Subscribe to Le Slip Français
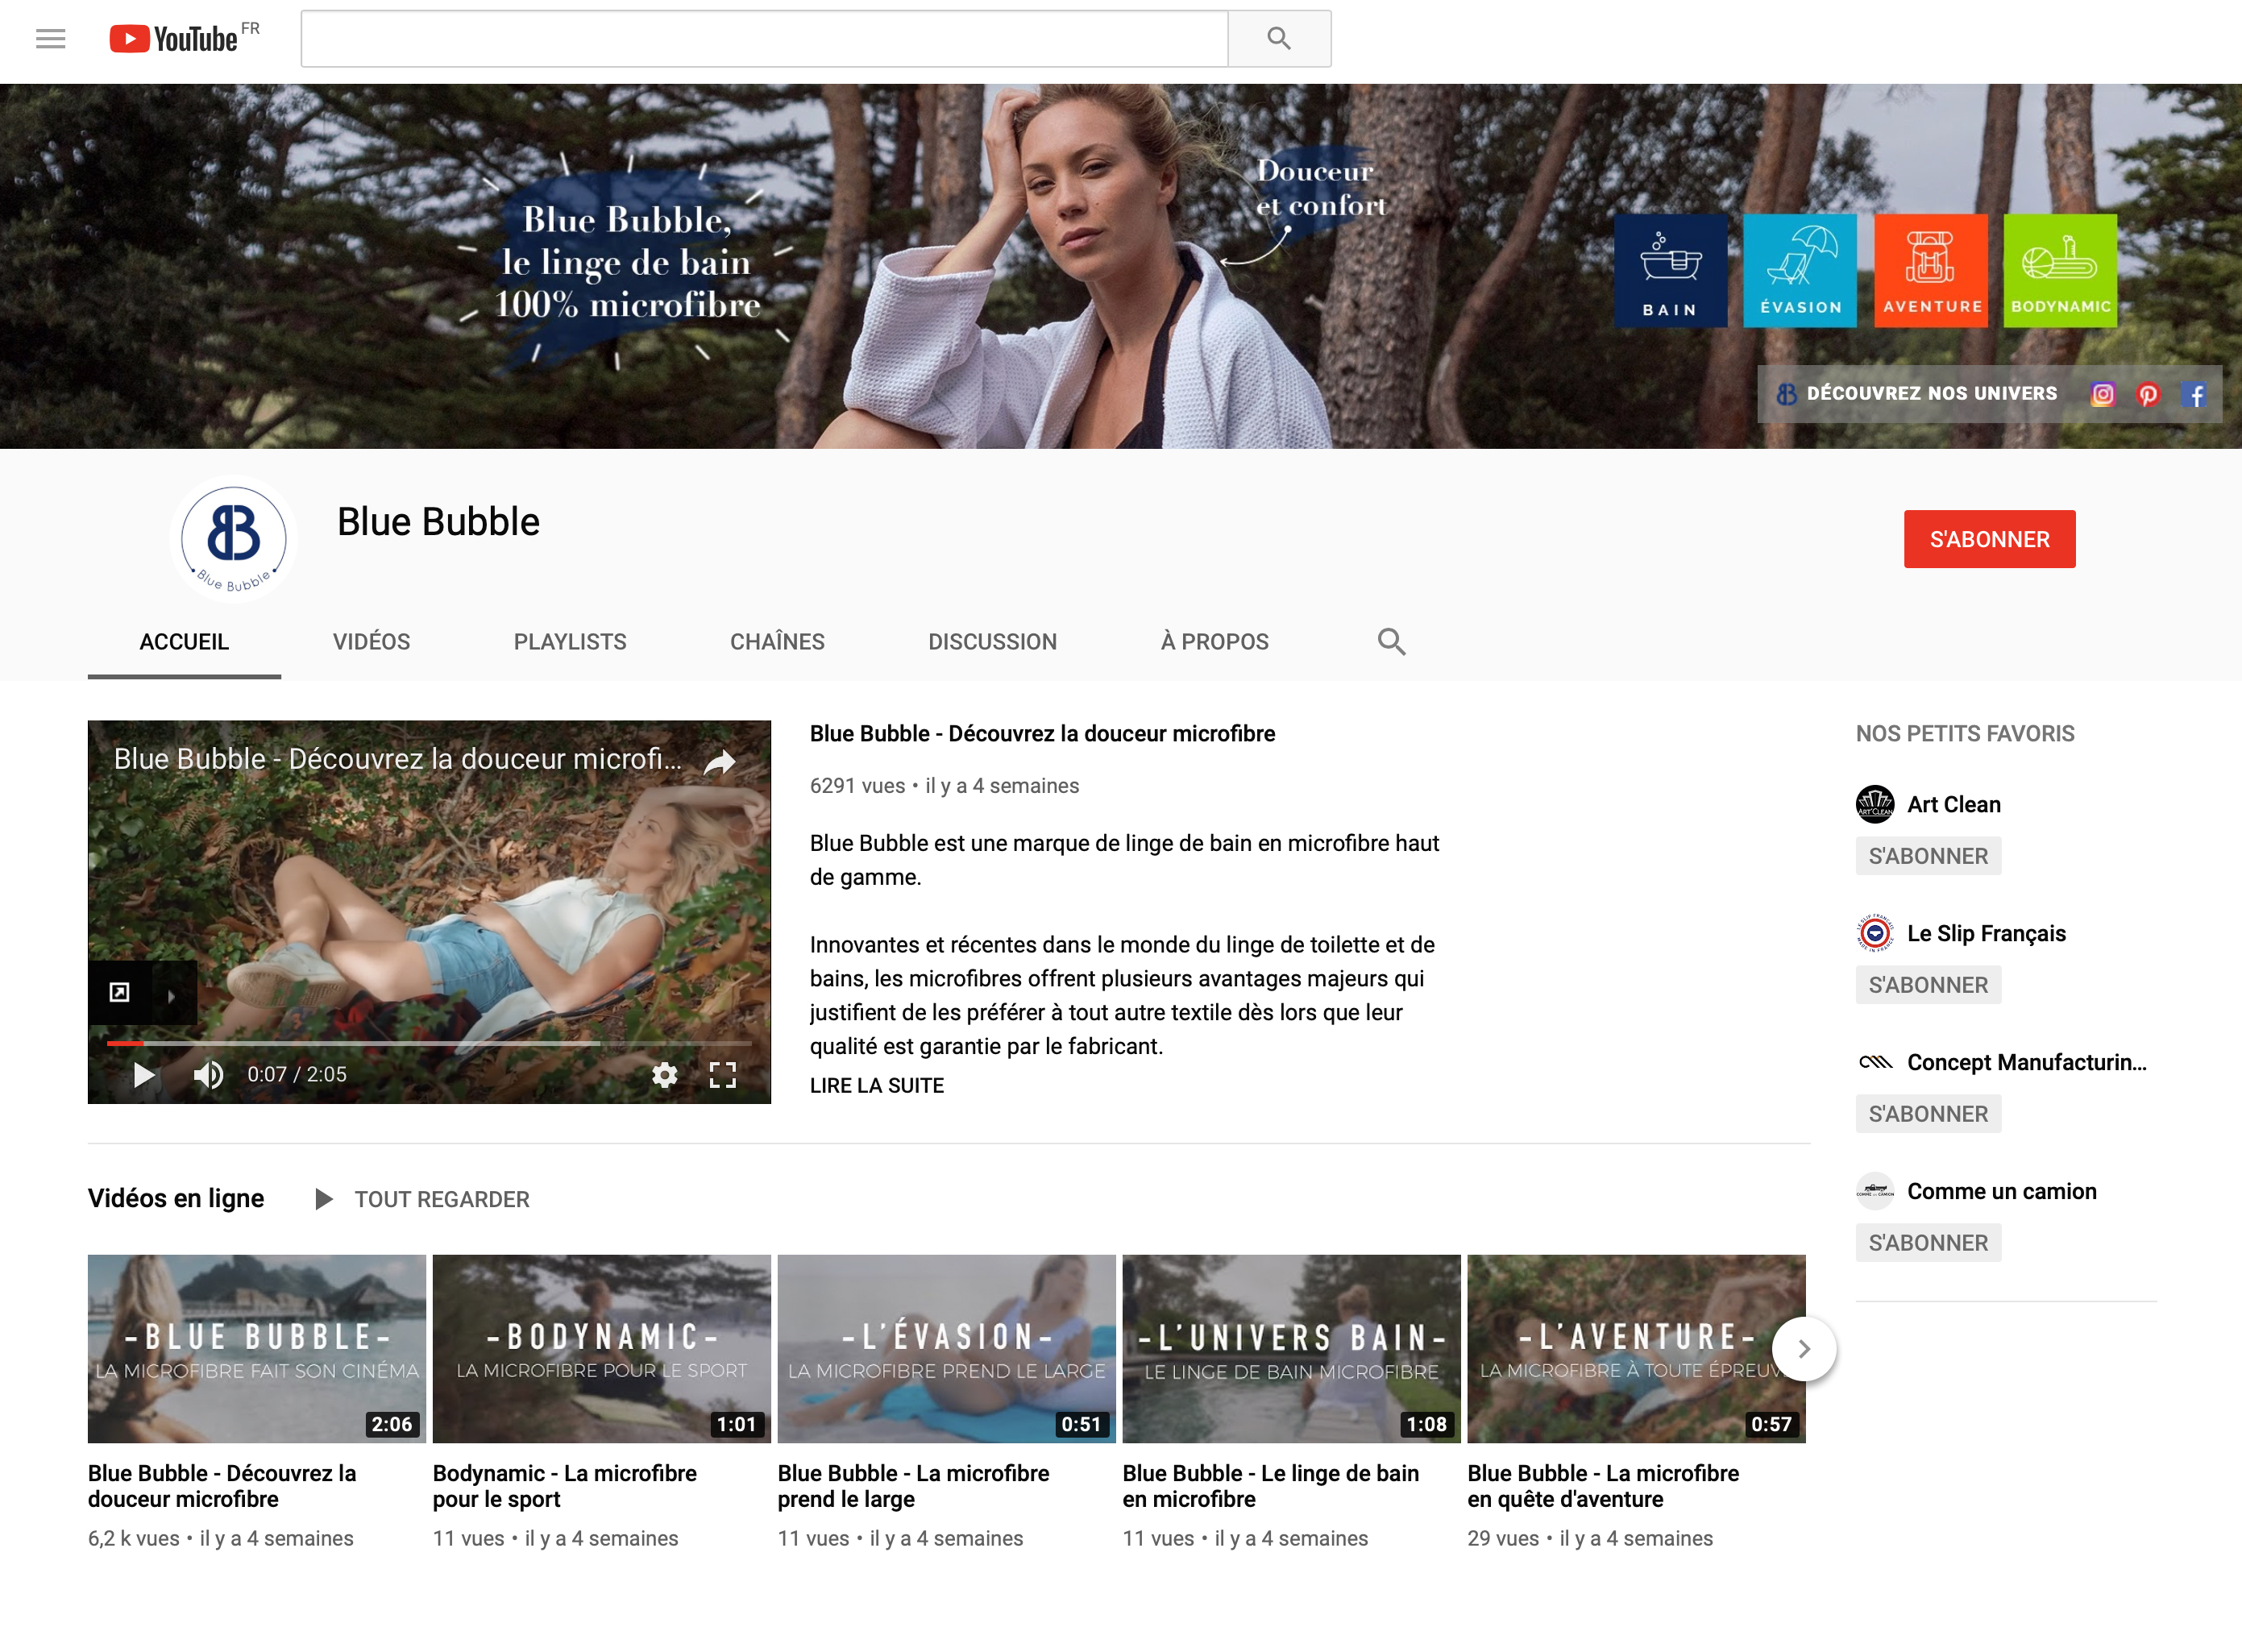 [x=1928, y=985]
